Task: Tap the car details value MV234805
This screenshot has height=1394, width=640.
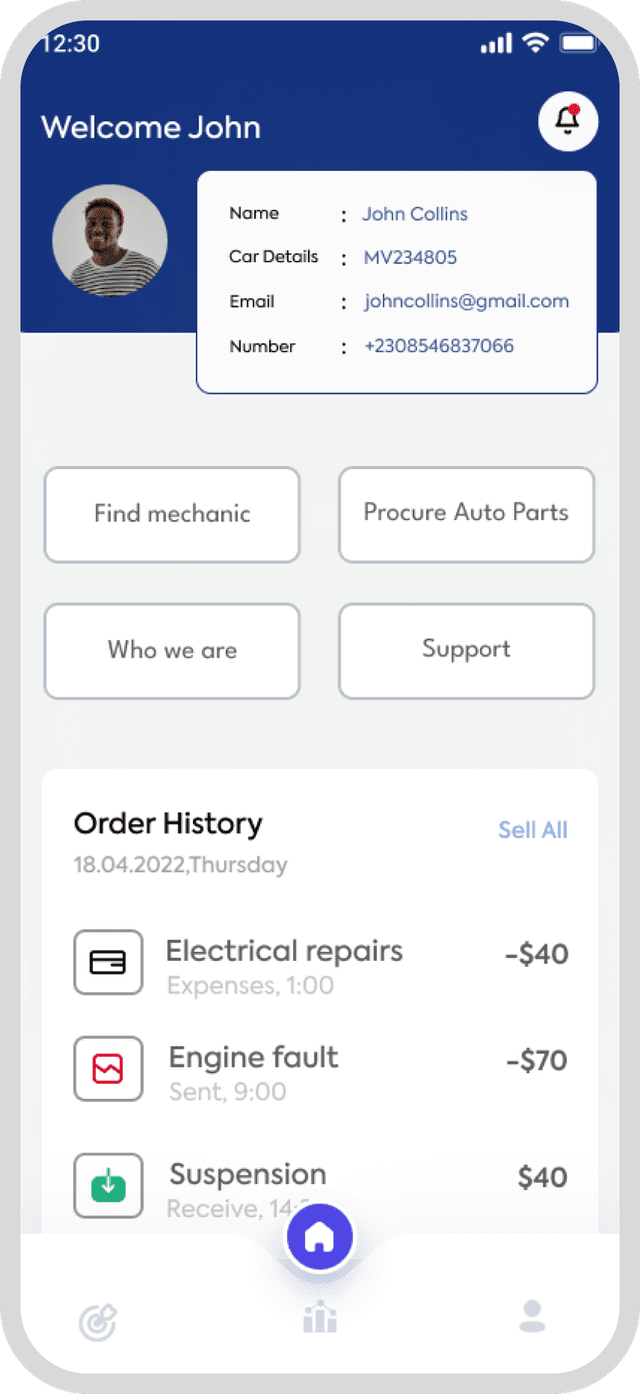Action: tap(410, 258)
